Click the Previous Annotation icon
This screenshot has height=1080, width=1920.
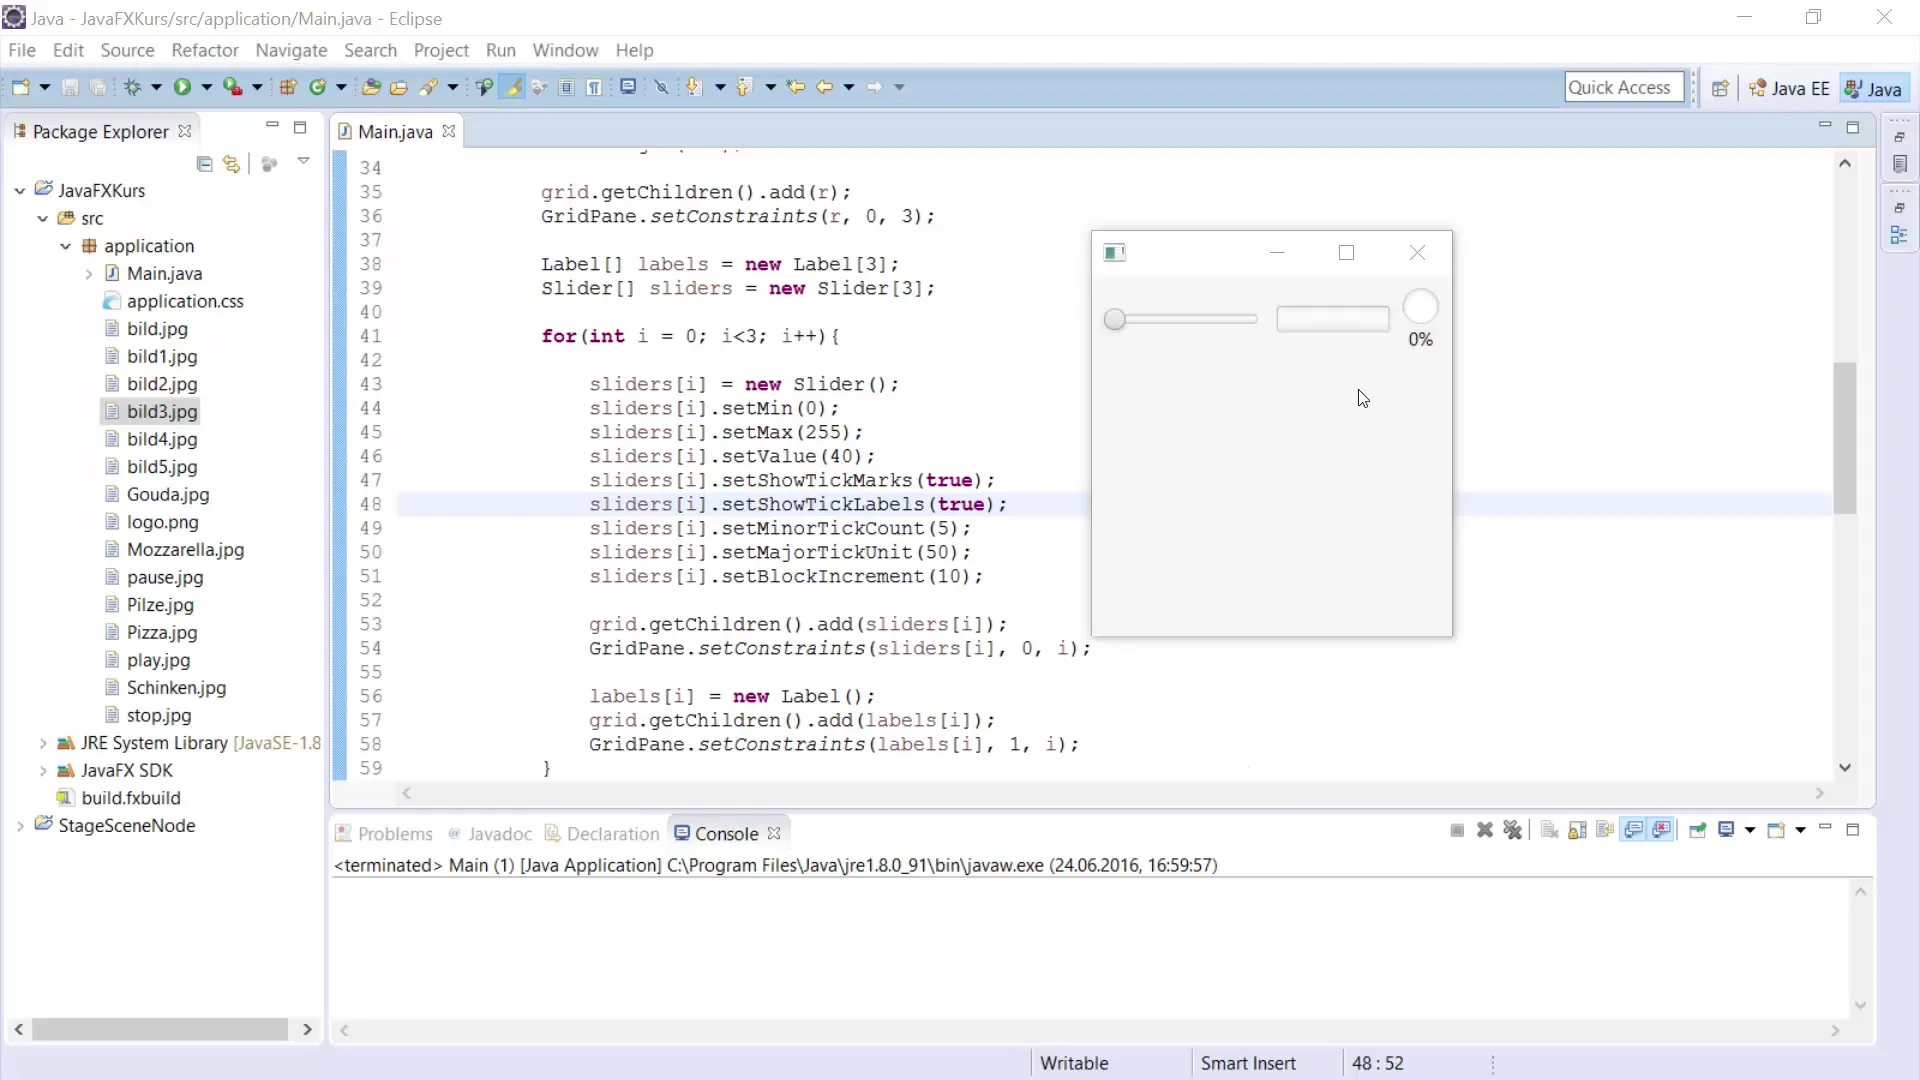click(x=744, y=87)
